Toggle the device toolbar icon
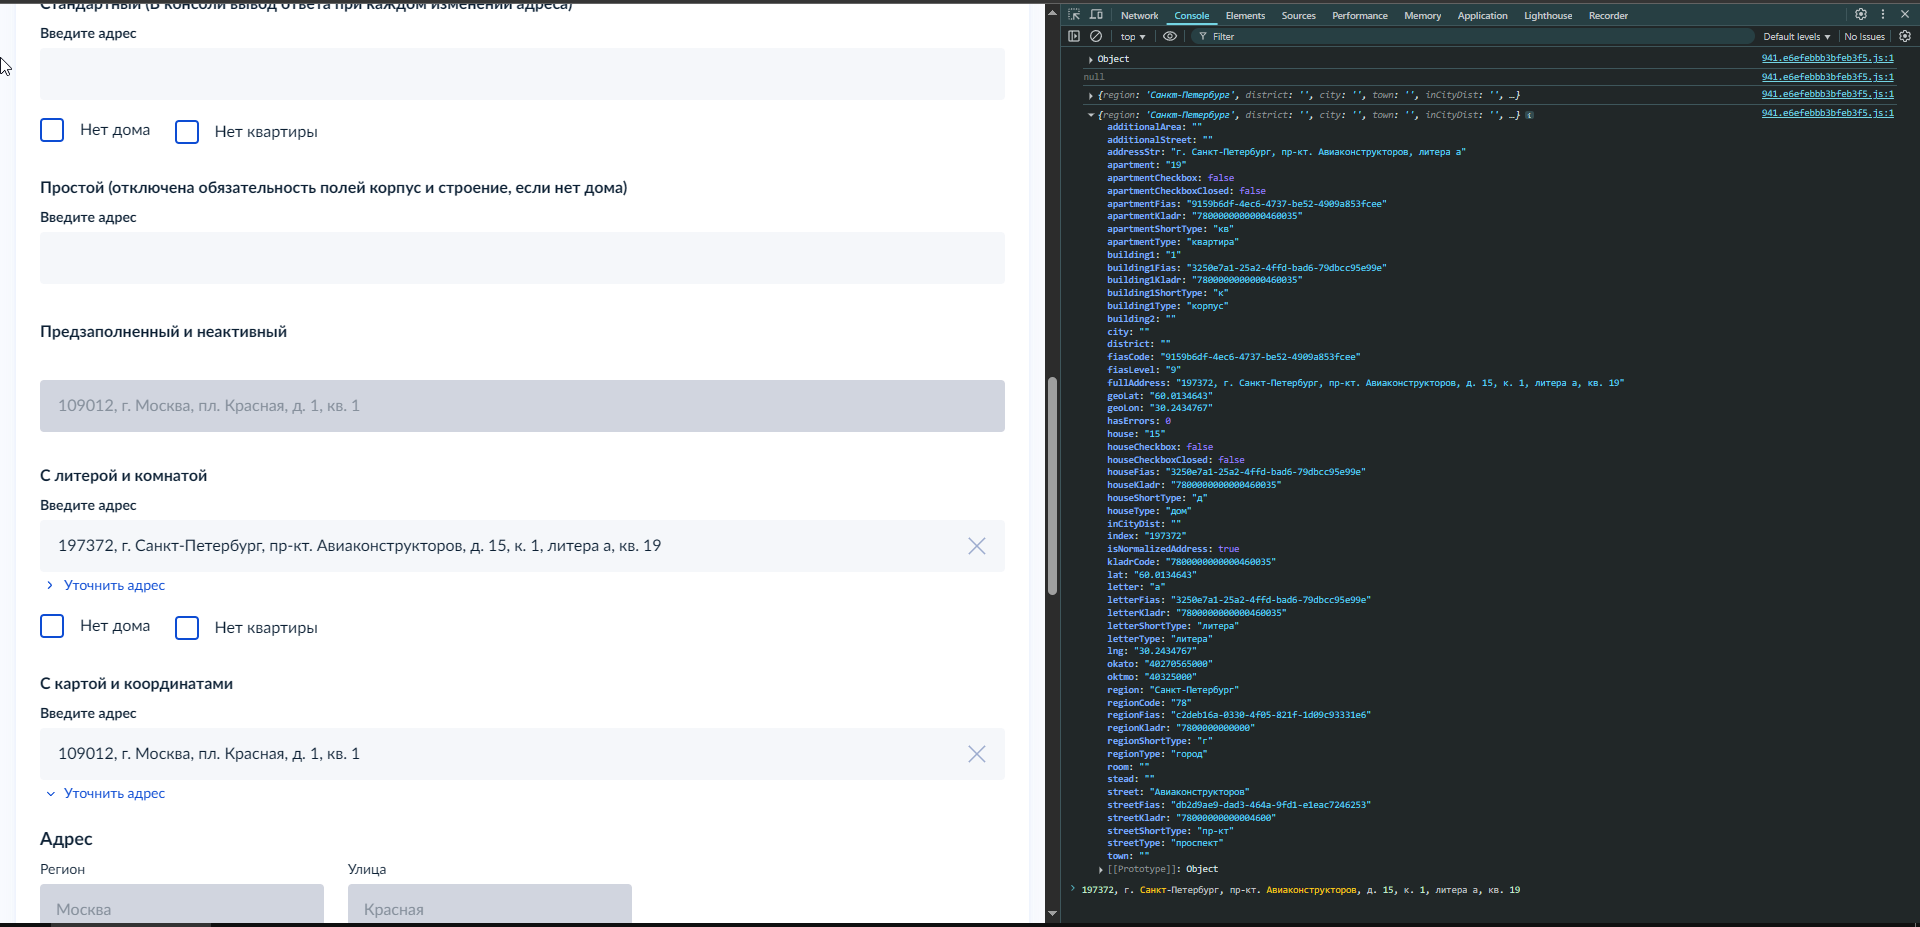Image resolution: width=1920 pixels, height=927 pixels. (x=1096, y=15)
